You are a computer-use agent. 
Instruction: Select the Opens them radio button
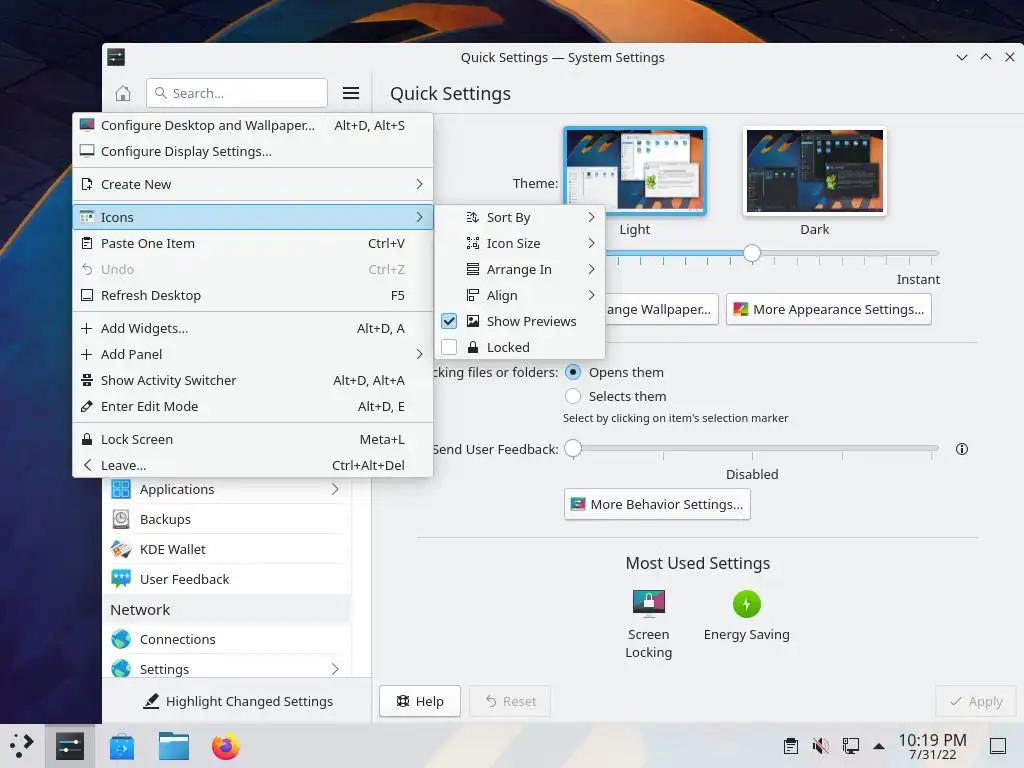tap(573, 372)
